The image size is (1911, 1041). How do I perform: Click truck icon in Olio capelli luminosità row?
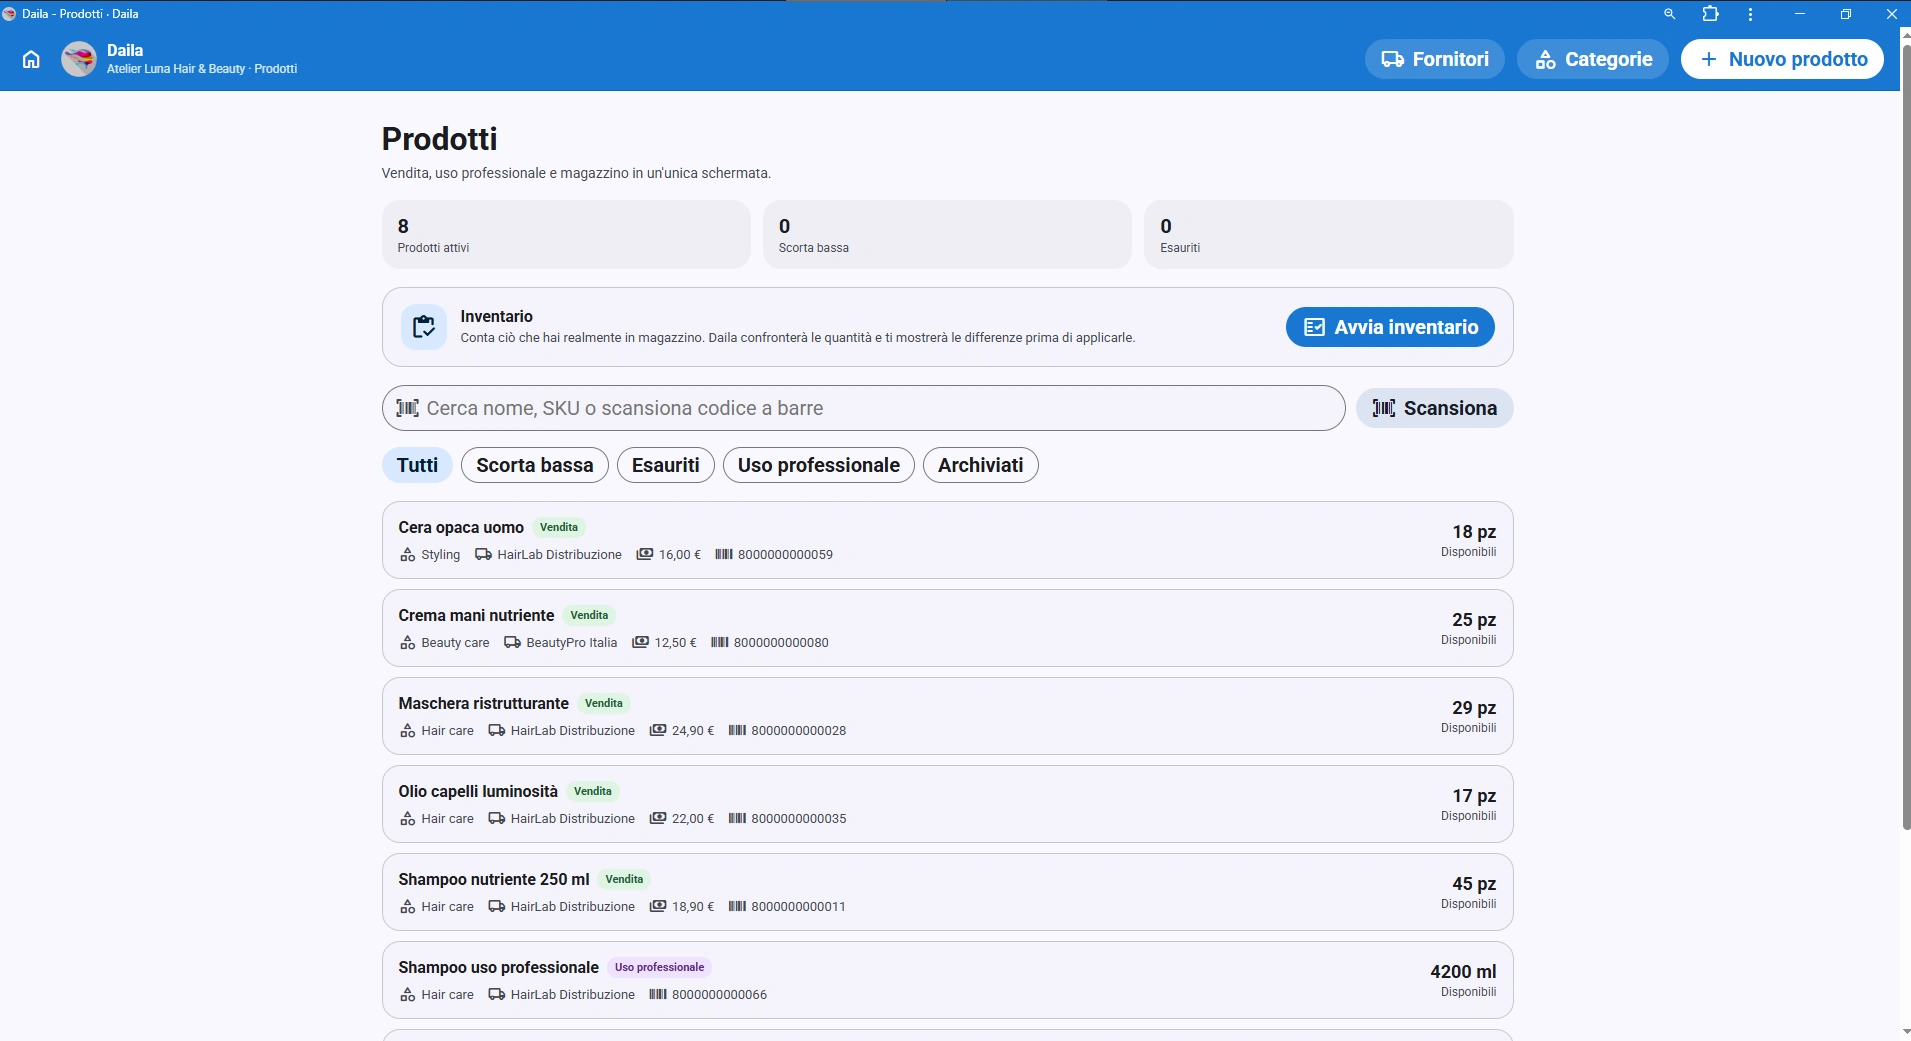(496, 819)
